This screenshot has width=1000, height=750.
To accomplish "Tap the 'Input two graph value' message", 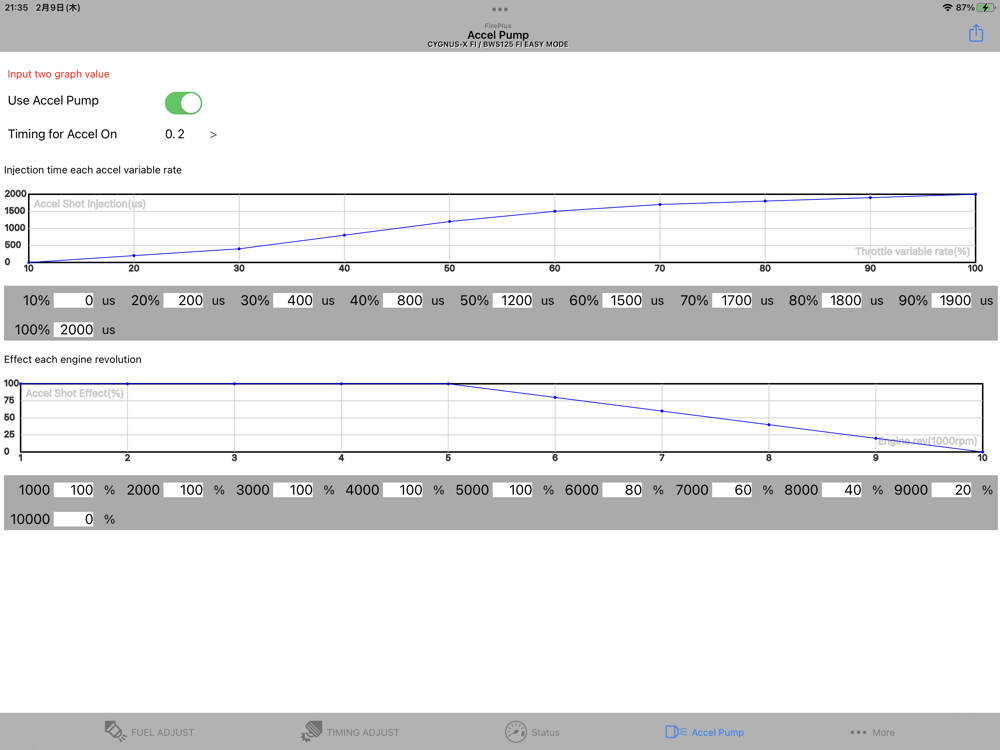I will click(x=58, y=74).
